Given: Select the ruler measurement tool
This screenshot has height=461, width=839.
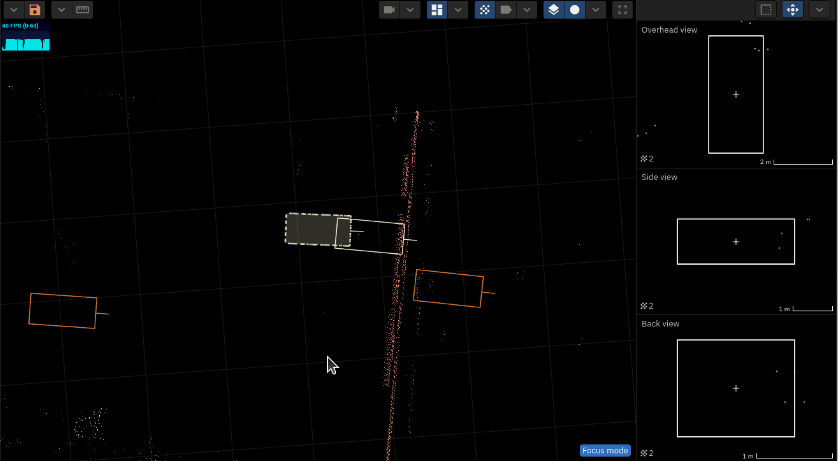Looking at the screenshot, I should tap(82, 10).
